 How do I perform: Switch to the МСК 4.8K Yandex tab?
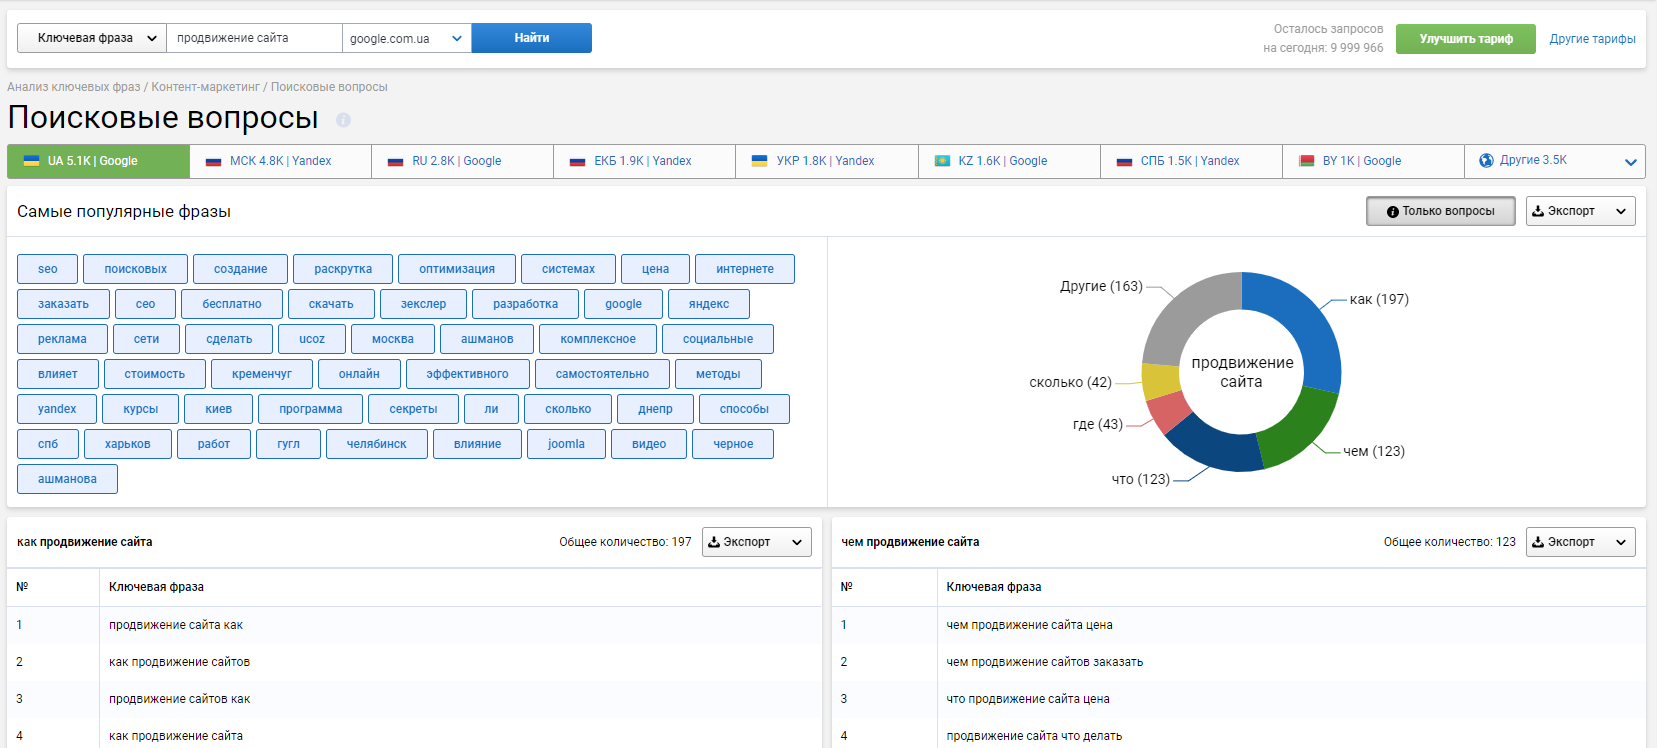coord(280,161)
